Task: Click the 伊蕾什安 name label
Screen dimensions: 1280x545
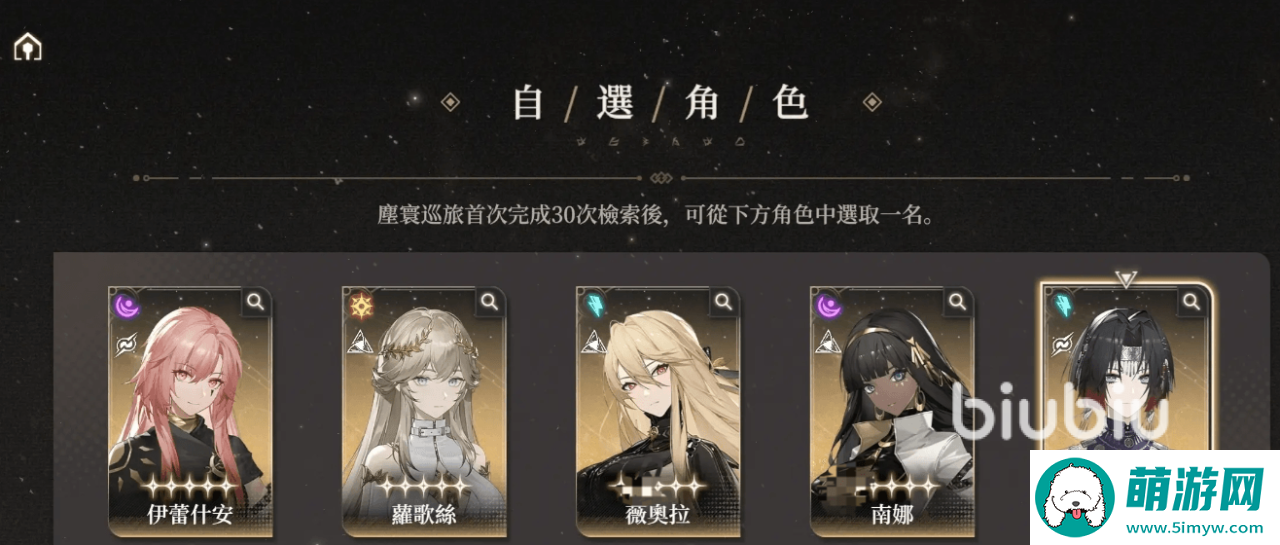Action: coord(190,516)
